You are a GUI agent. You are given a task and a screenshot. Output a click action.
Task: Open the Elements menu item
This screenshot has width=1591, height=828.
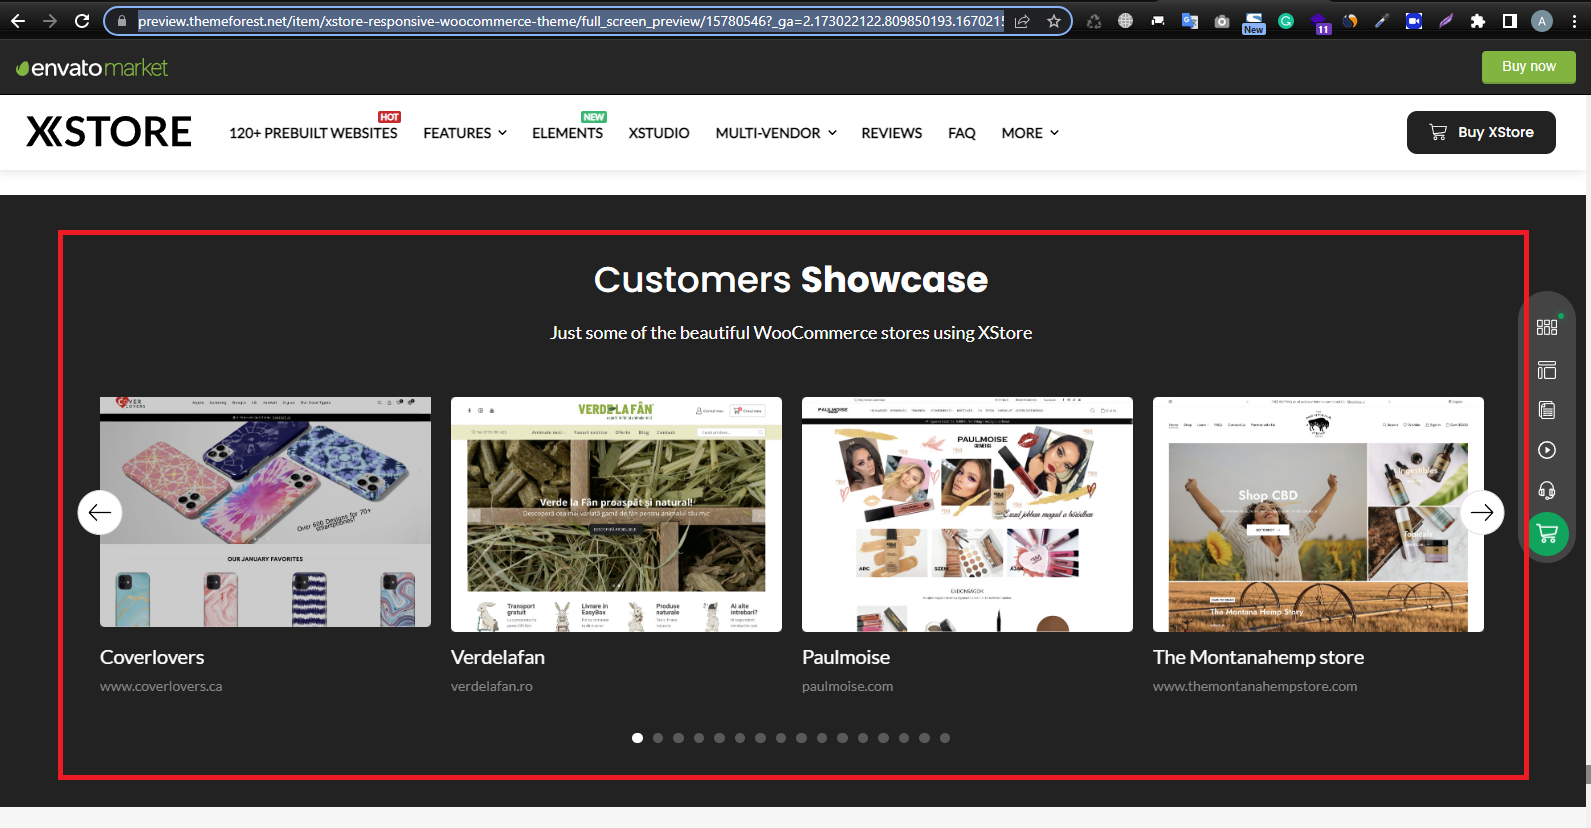pyautogui.click(x=567, y=133)
